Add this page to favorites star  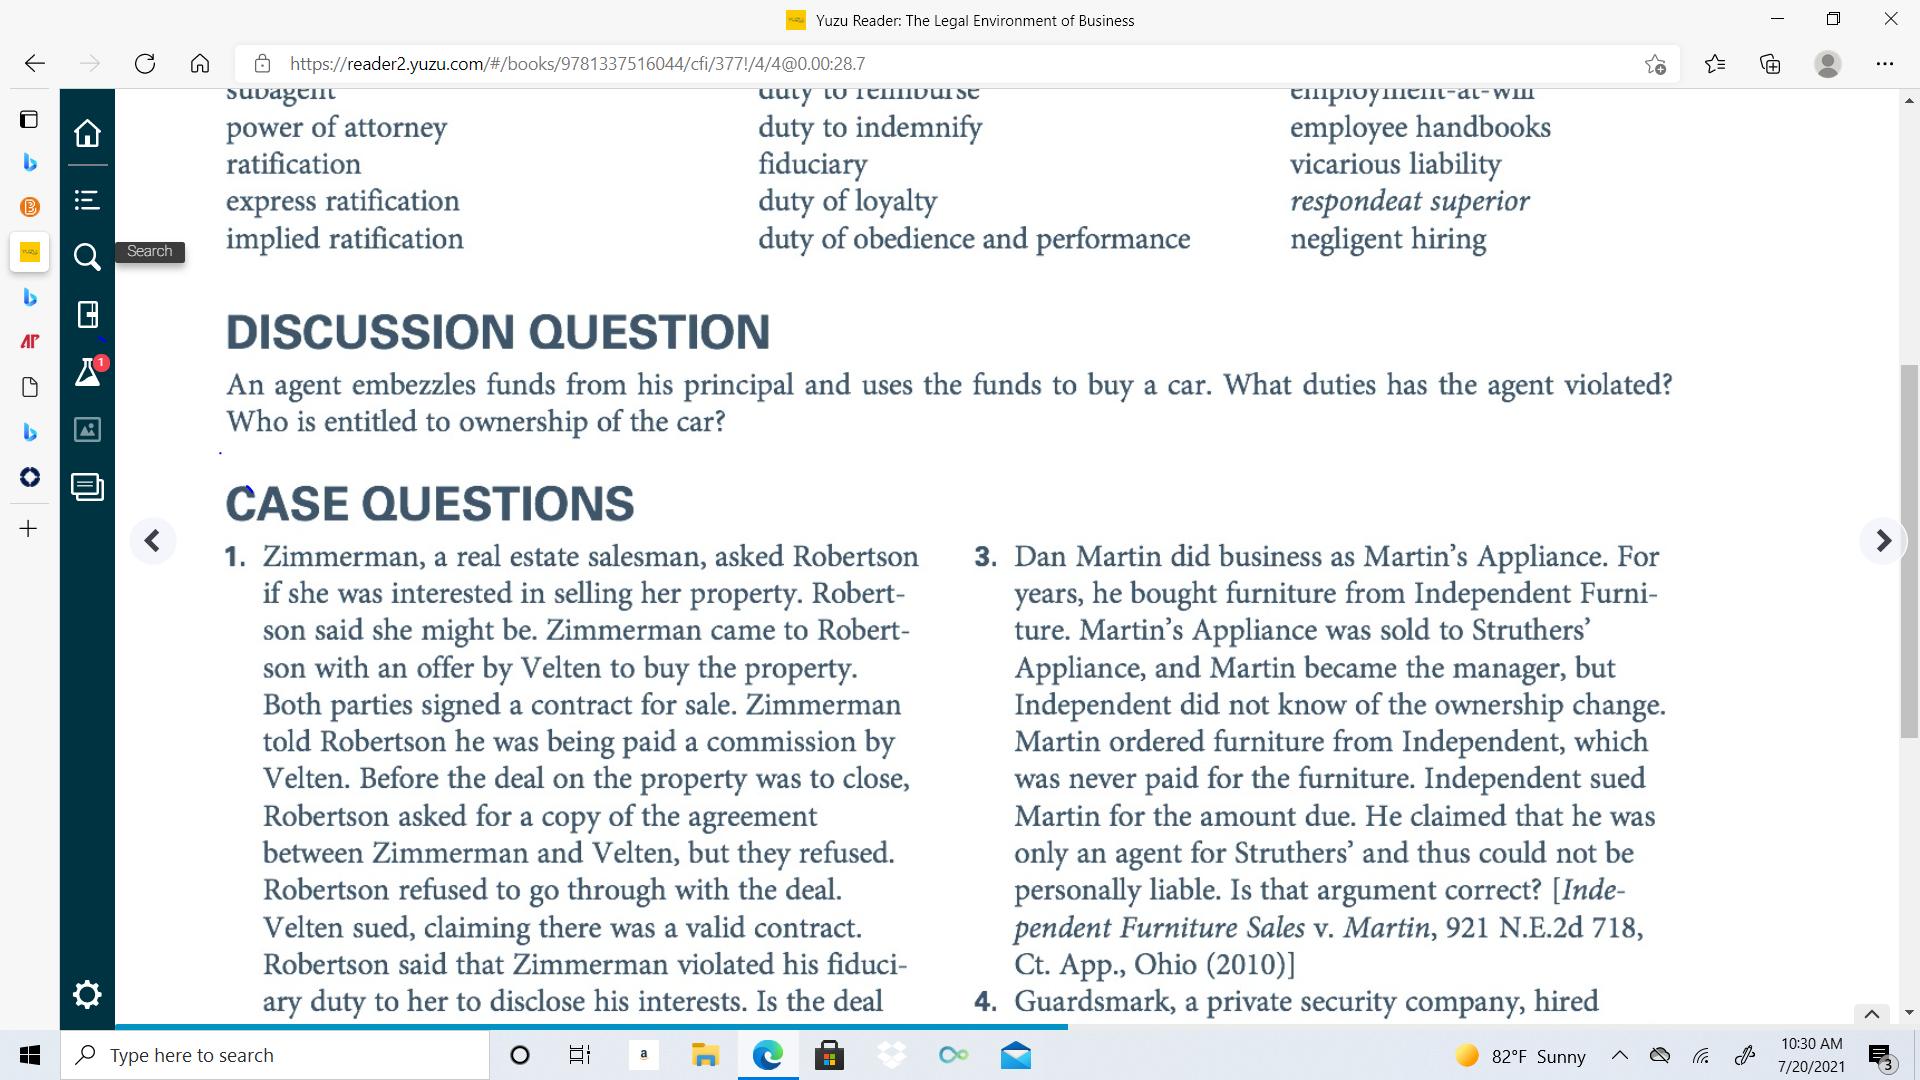click(x=1655, y=64)
